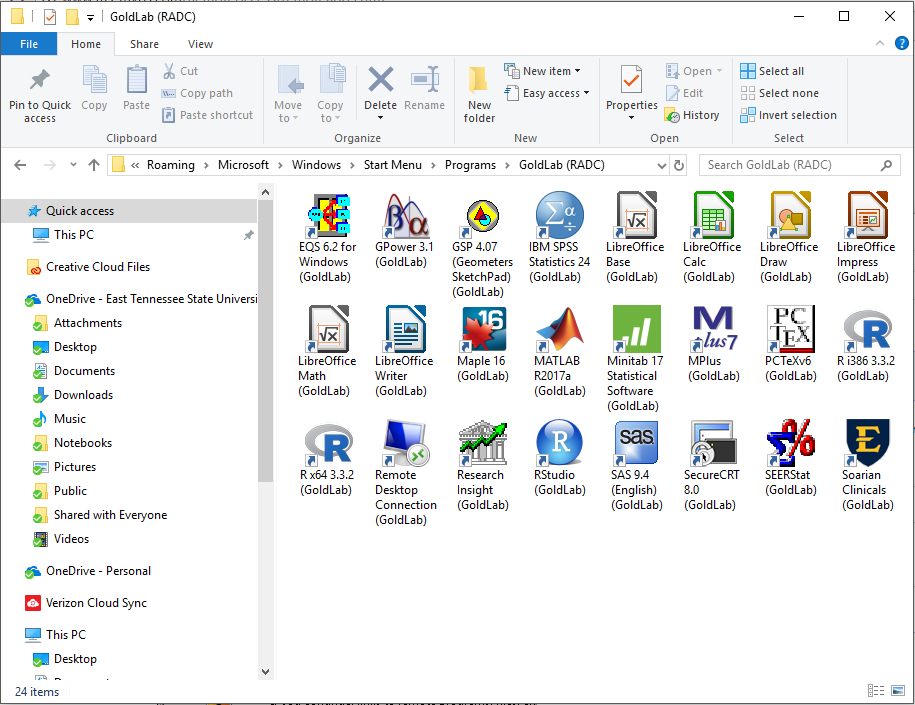915x705 pixels.
Task: Select the RStudio shortcut icon
Action: [x=559, y=444]
